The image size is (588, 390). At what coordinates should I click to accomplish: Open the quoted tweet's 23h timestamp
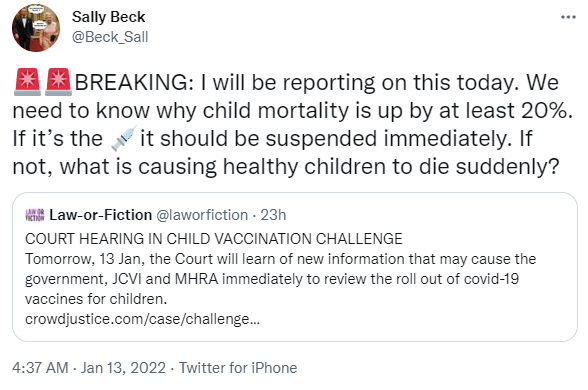click(273, 215)
